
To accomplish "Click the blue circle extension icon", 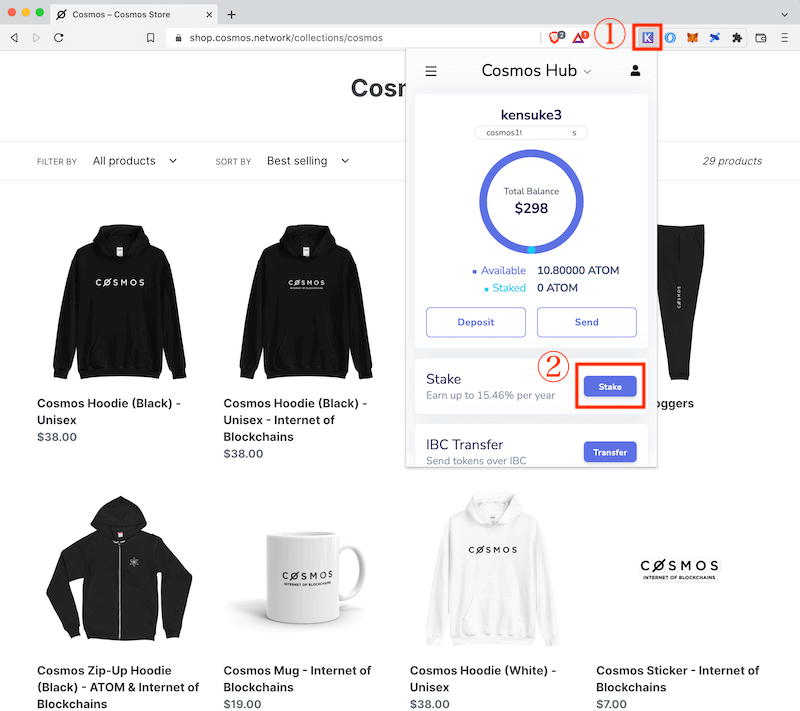I will 670,38.
